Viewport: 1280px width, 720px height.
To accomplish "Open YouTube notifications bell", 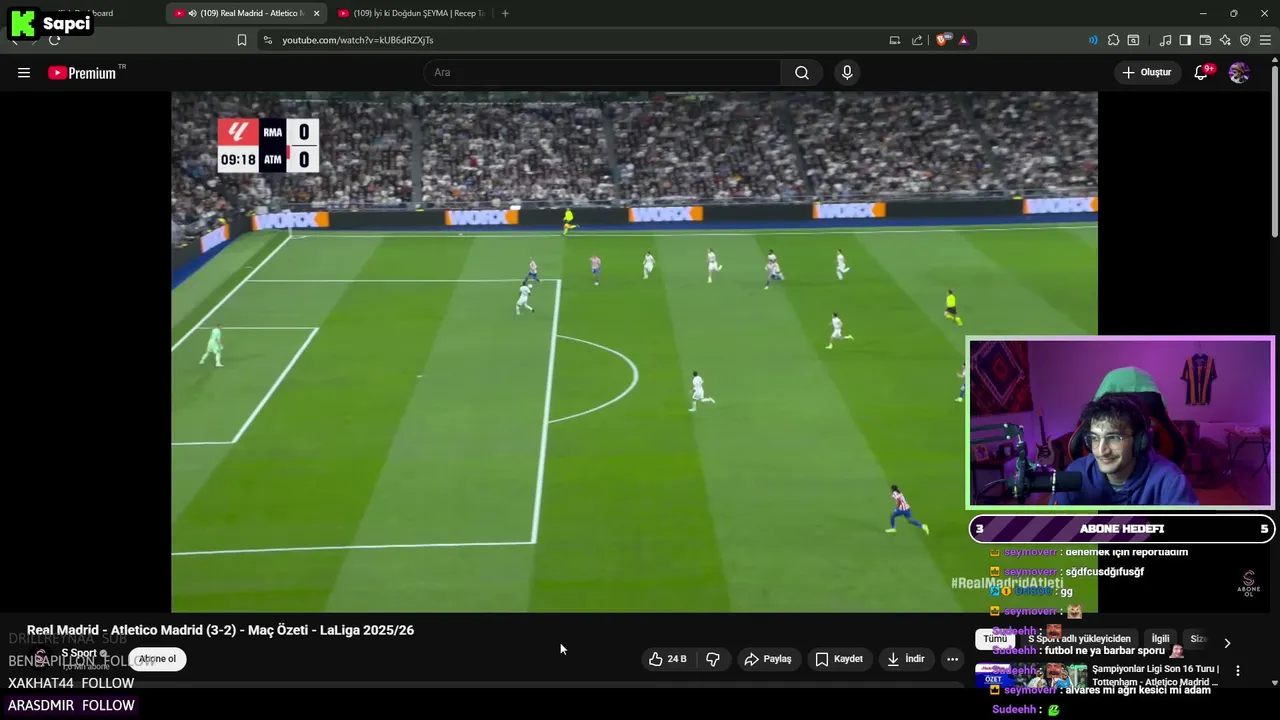I will coord(1202,73).
